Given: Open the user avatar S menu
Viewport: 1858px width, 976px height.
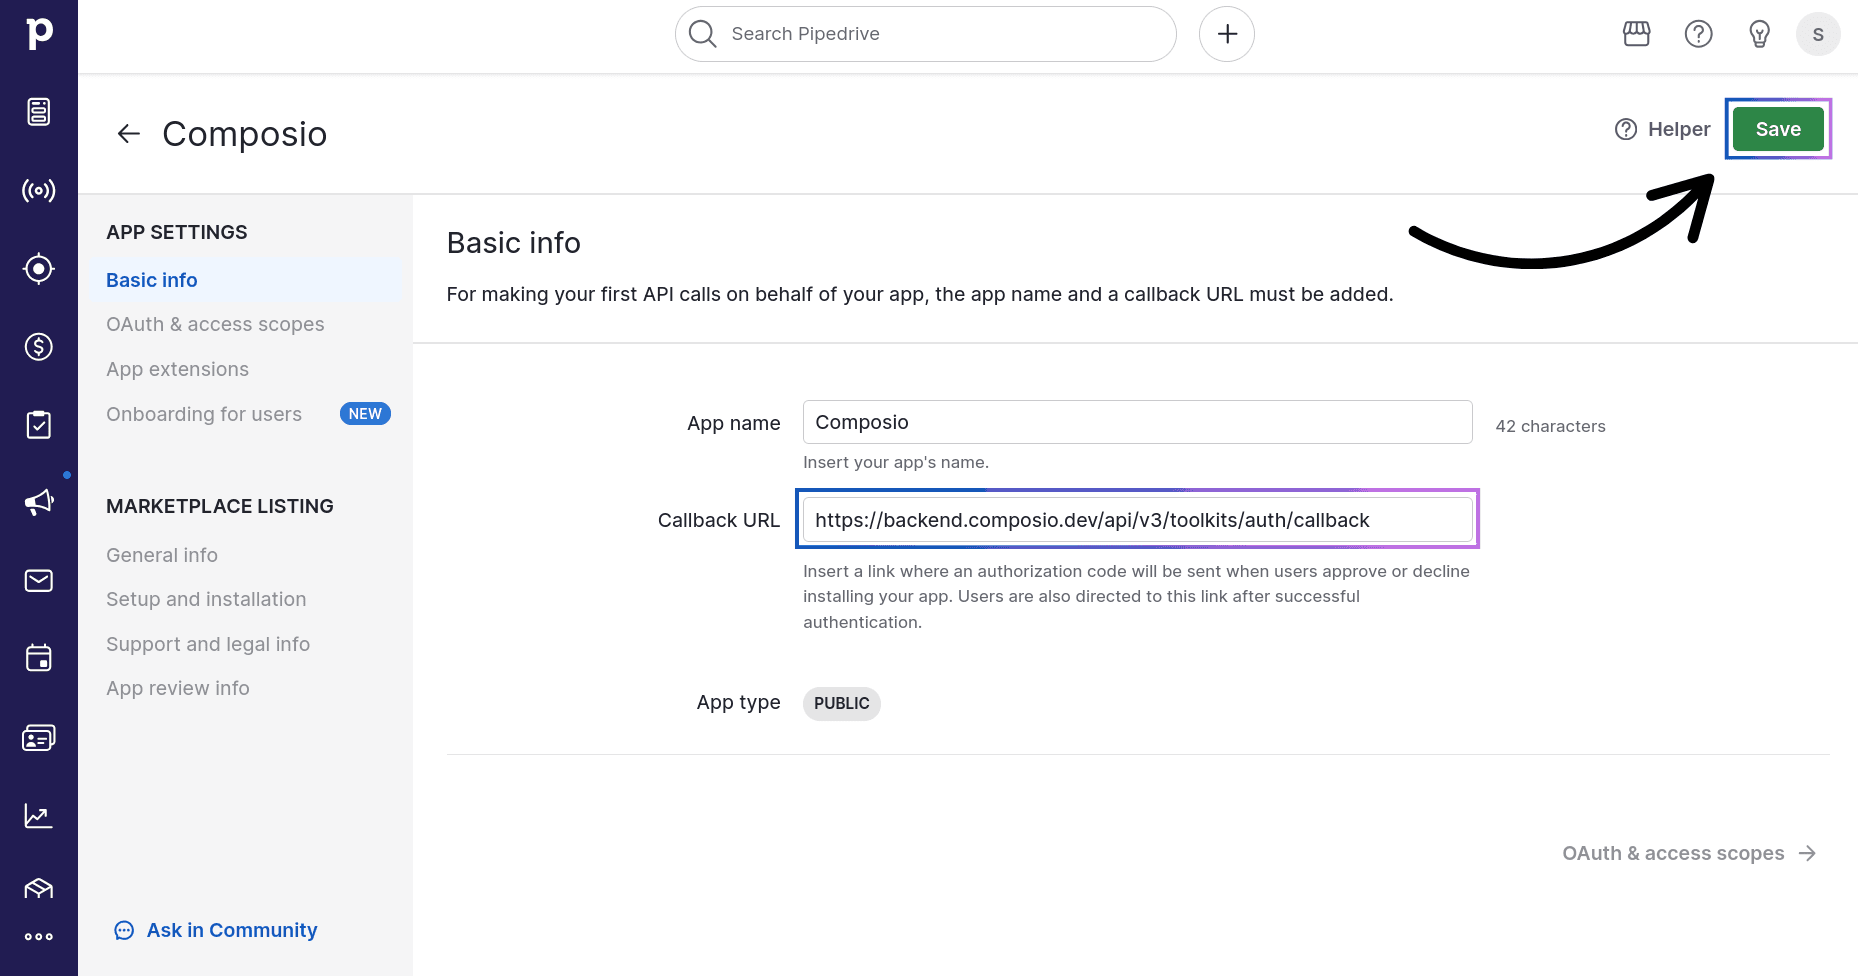Looking at the screenshot, I should click(x=1818, y=34).
